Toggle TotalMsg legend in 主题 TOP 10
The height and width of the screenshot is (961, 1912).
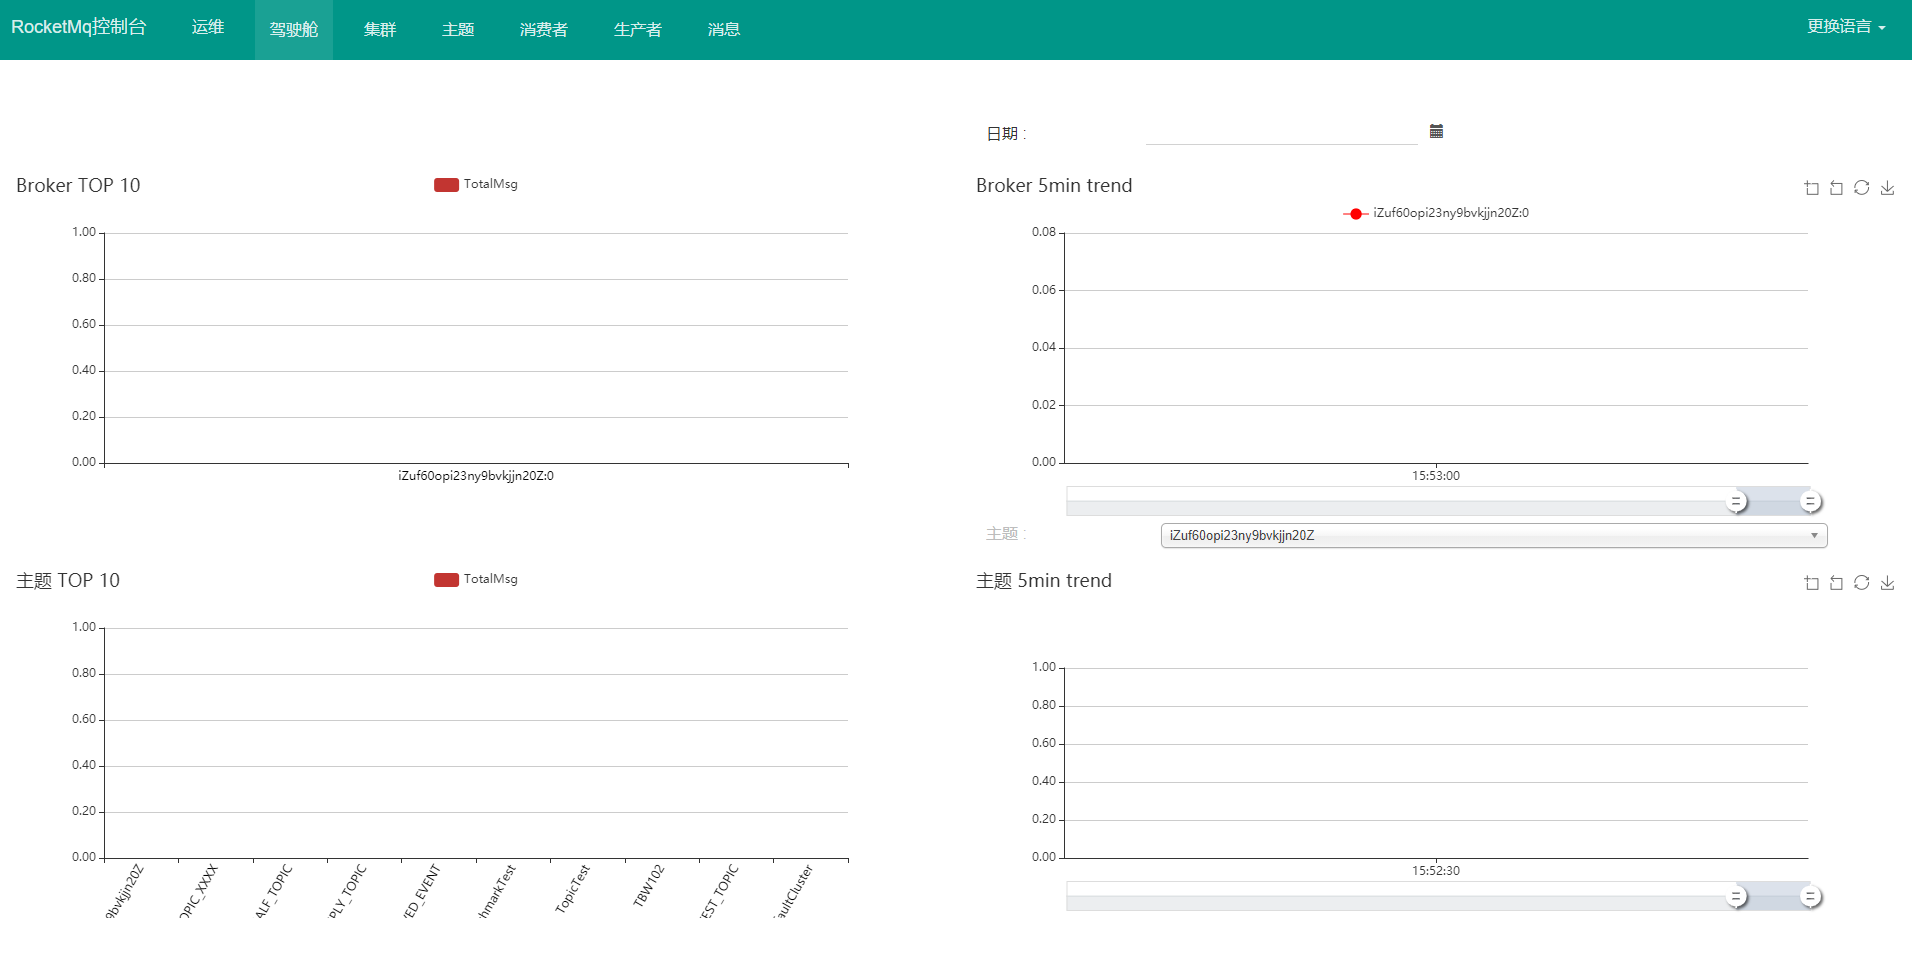(x=476, y=579)
